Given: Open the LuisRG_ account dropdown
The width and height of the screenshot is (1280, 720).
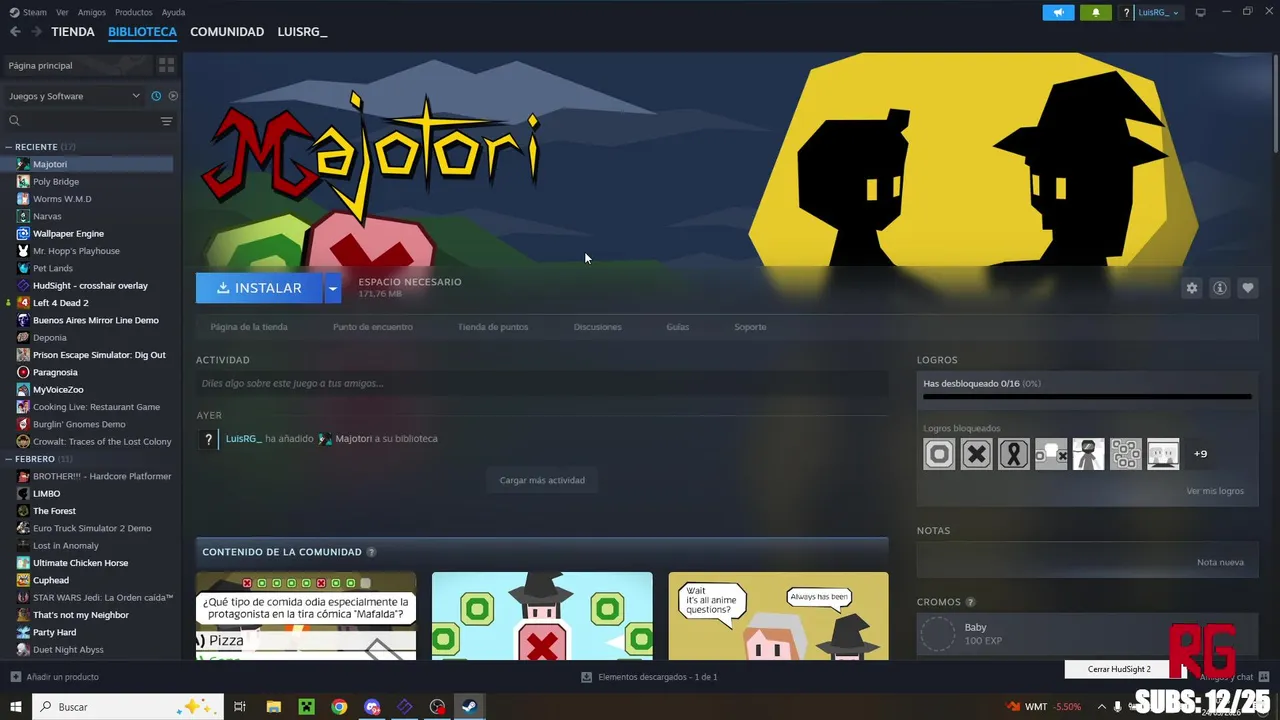Looking at the screenshot, I should coord(1160,13).
